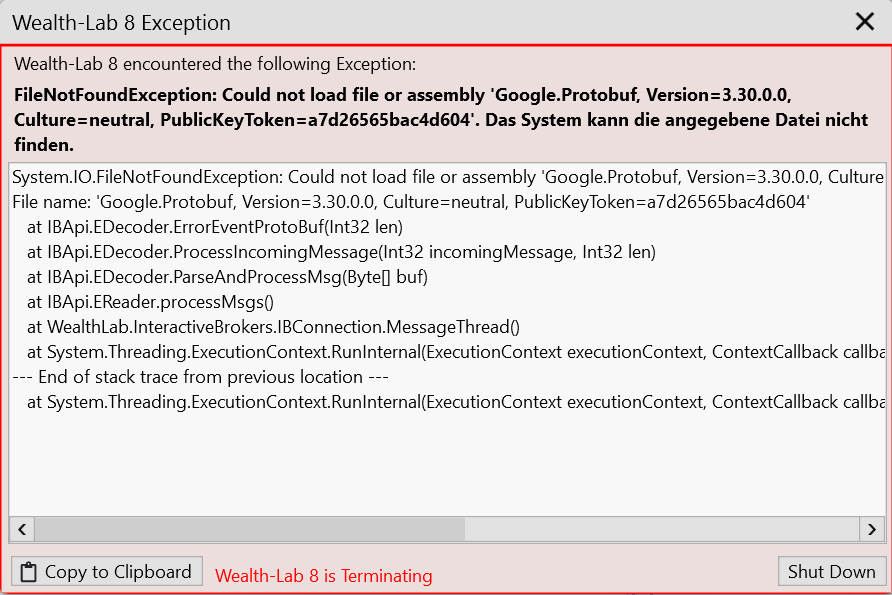Click the clipboard icon beside Copy to Clipboard
The width and height of the screenshot is (892, 595).
point(29,572)
